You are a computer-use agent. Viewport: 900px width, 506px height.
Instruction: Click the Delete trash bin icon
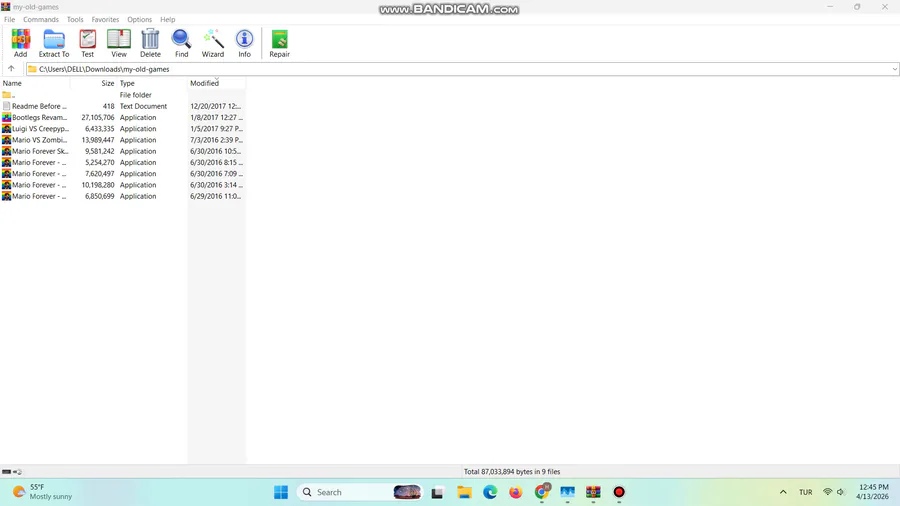pyautogui.click(x=150, y=43)
